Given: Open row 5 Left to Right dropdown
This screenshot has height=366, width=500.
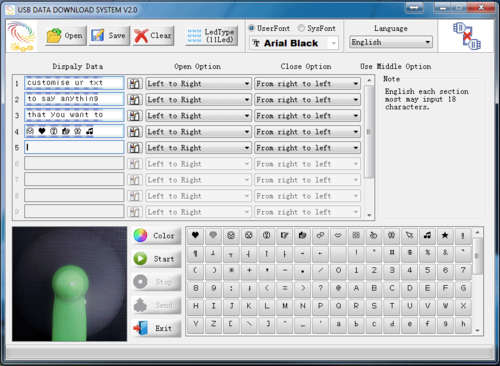Looking at the screenshot, I should point(198,148).
